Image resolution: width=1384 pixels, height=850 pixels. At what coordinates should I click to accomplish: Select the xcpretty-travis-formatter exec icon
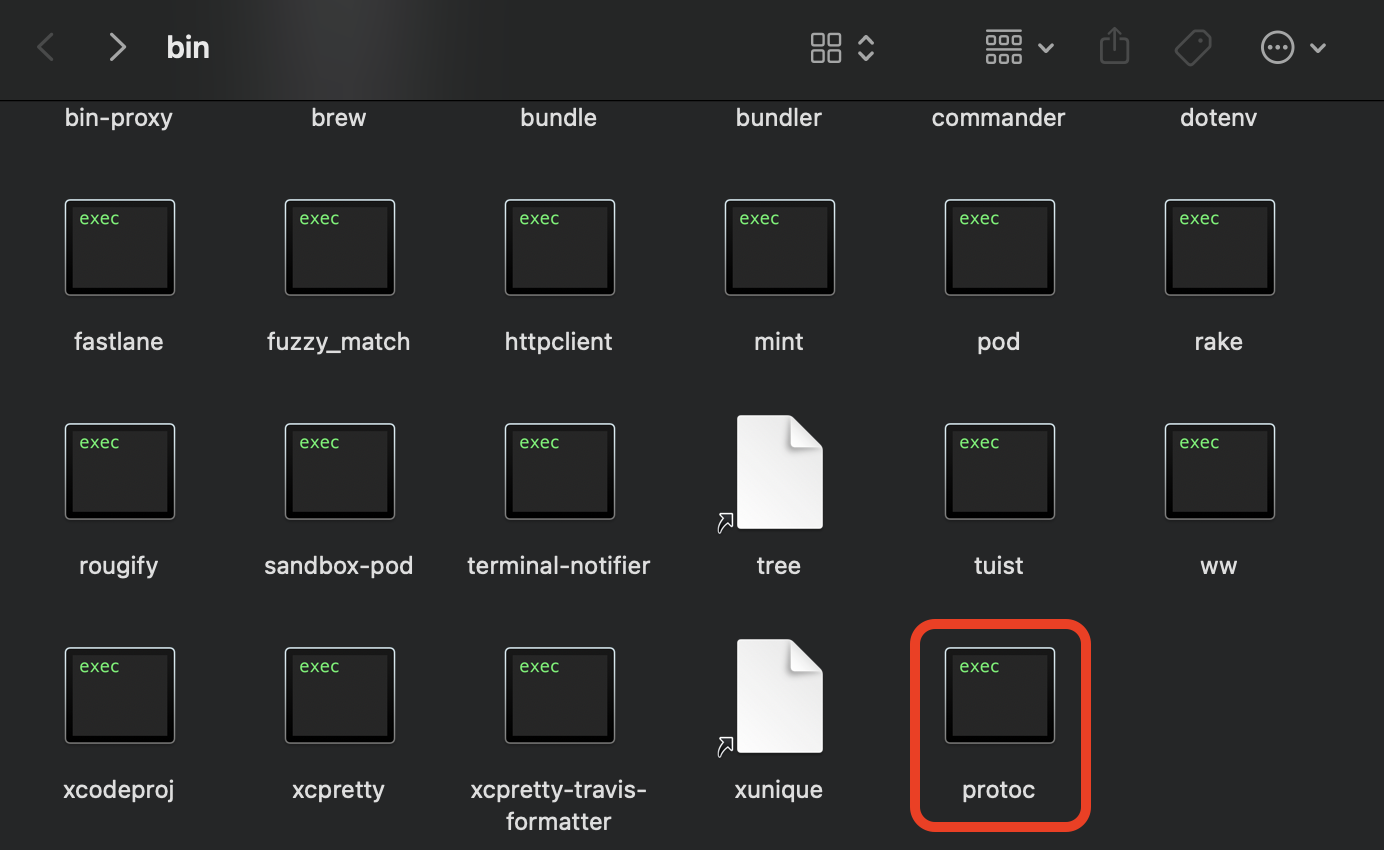(560, 695)
